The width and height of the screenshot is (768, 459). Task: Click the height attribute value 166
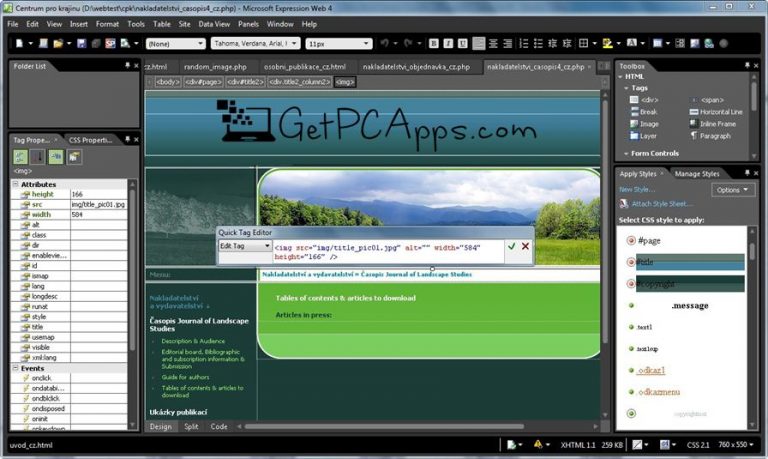(98, 194)
